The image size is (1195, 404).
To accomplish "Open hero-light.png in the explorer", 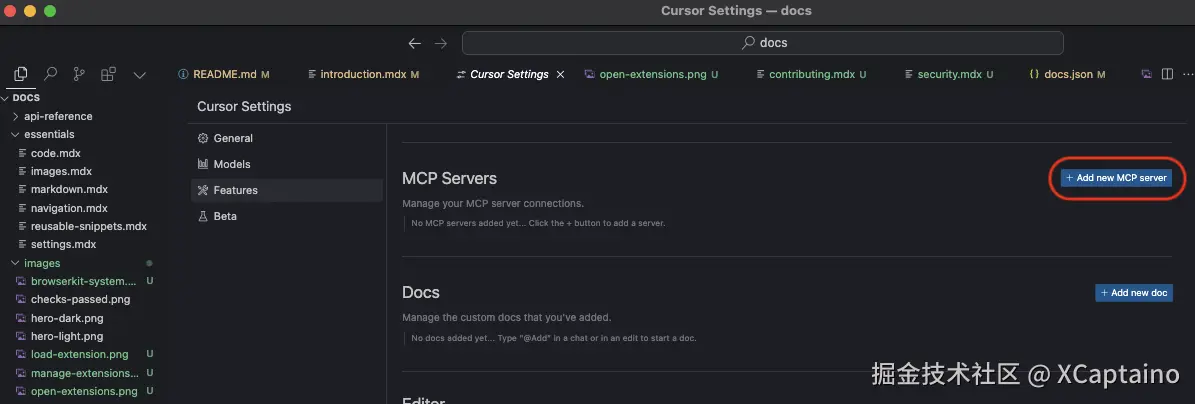I will (67, 336).
